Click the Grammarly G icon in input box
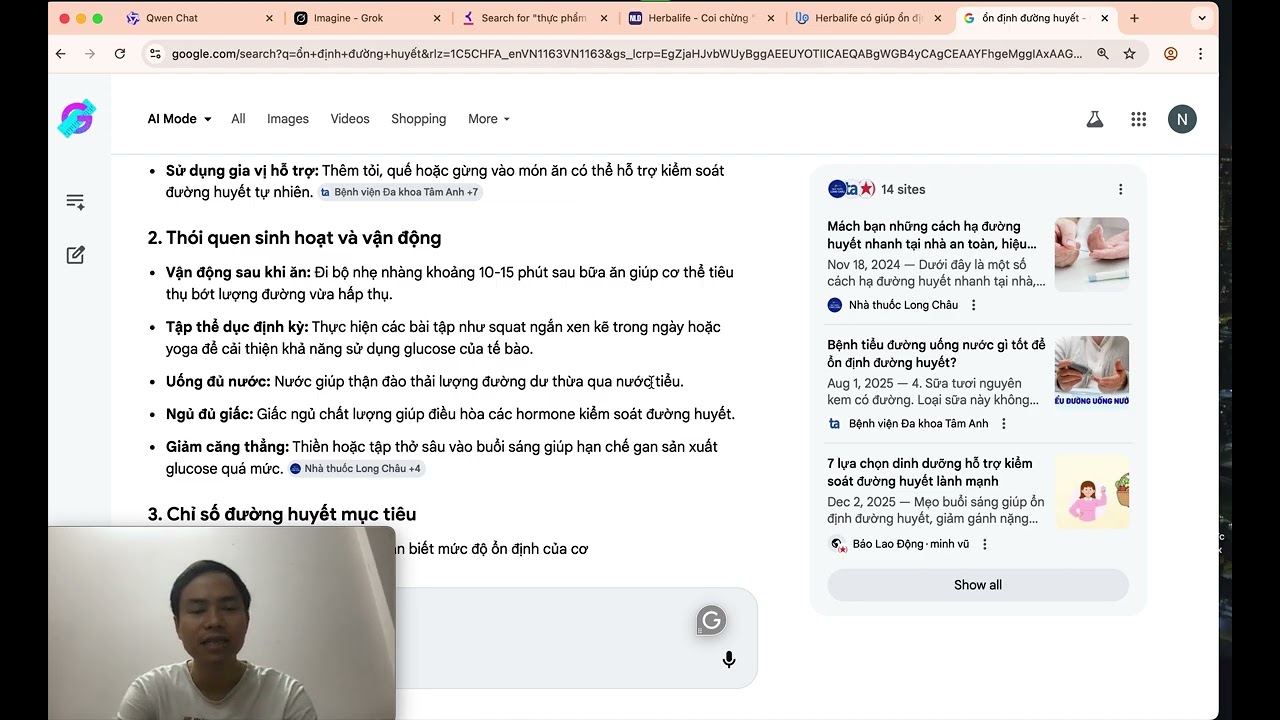This screenshot has width=1280, height=720. (711, 621)
